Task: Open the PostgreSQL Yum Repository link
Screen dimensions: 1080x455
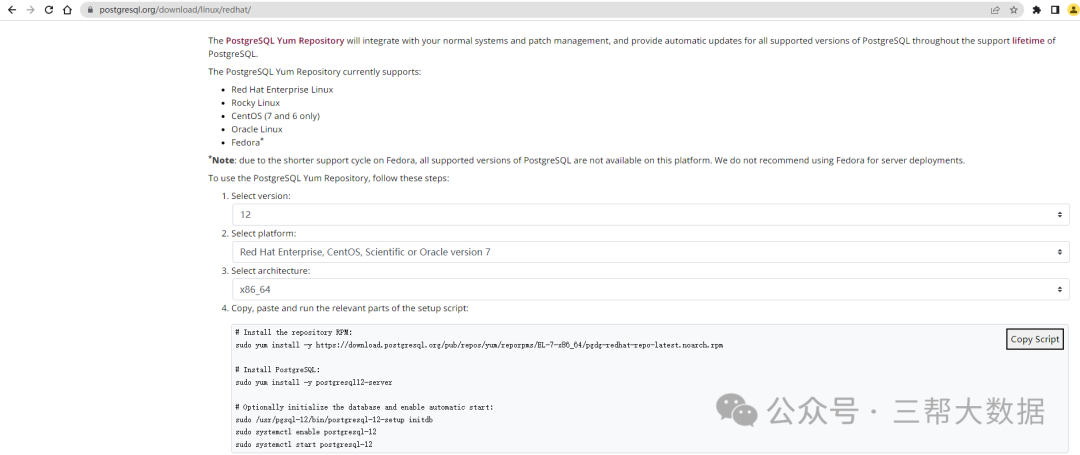Action: [x=285, y=41]
